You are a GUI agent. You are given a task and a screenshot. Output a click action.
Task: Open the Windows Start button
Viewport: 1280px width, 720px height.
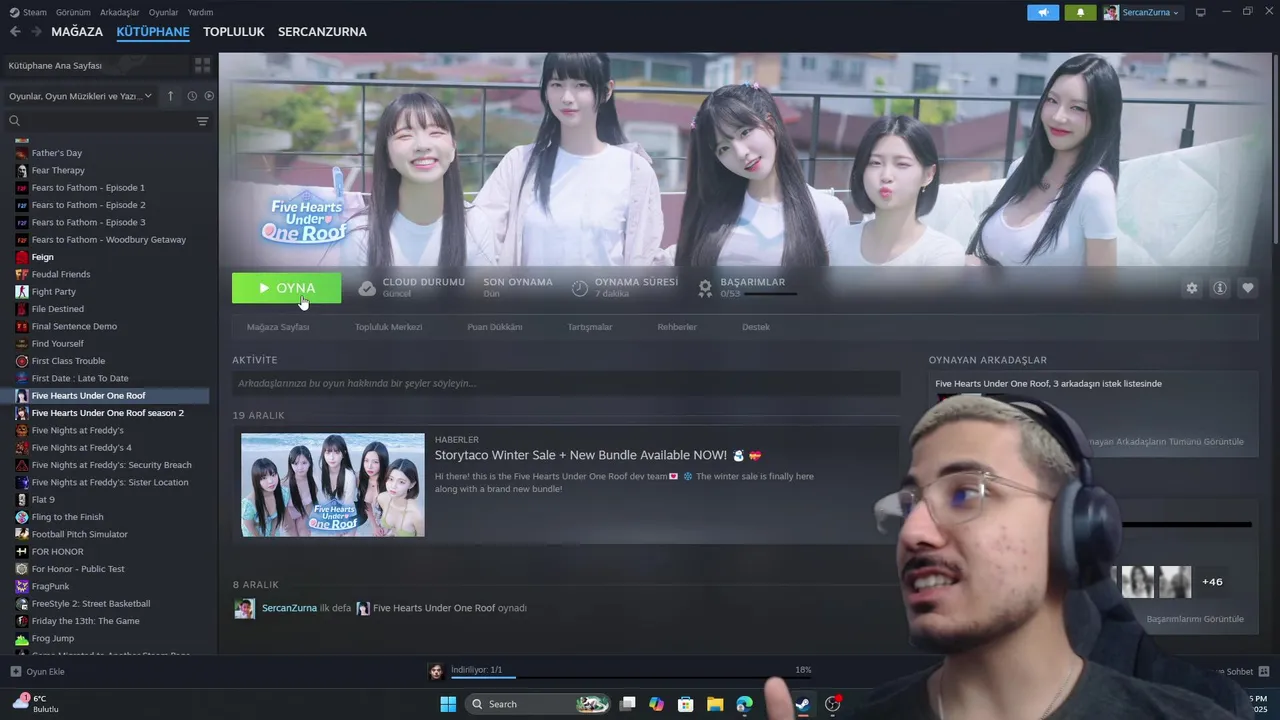click(448, 704)
